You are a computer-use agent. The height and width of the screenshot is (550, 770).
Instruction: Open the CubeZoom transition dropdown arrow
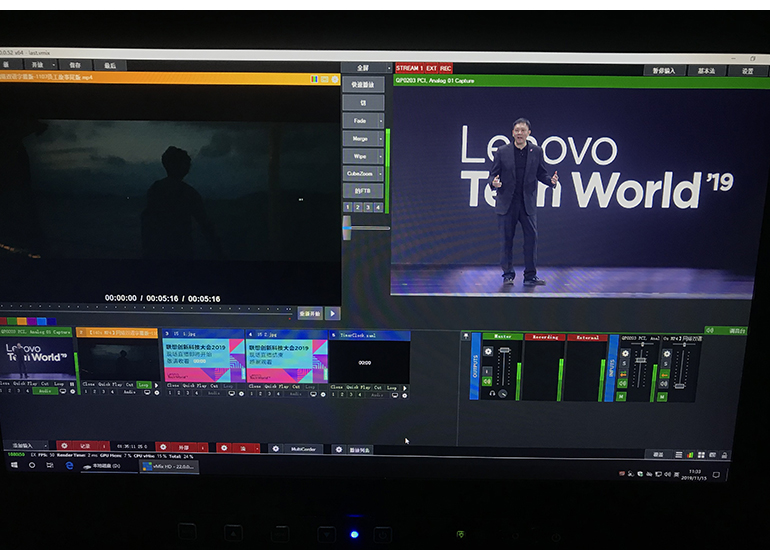tap(381, 173)
